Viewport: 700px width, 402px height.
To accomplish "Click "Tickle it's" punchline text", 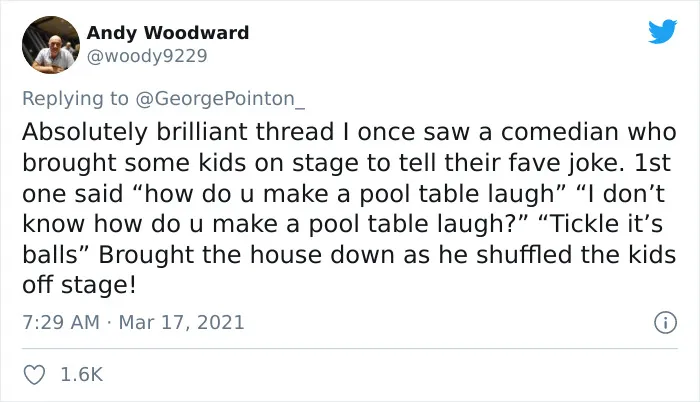I will 600,224.
